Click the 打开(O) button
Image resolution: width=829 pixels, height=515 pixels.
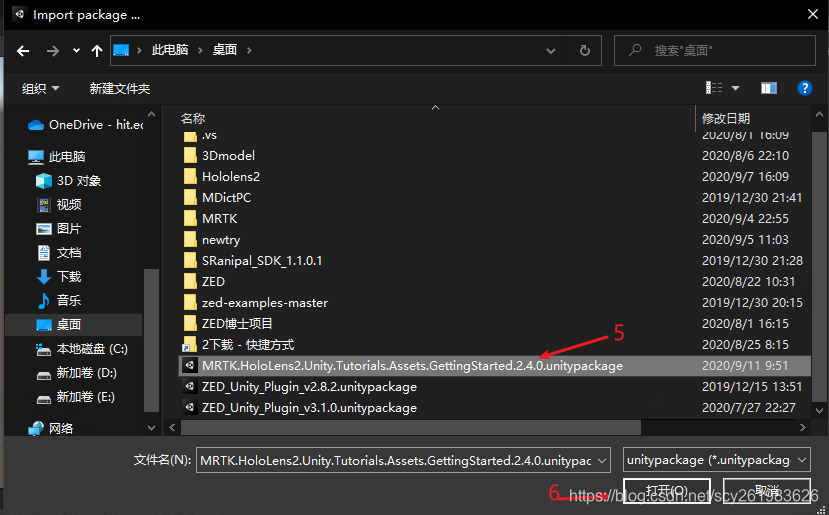coord(667,491)
